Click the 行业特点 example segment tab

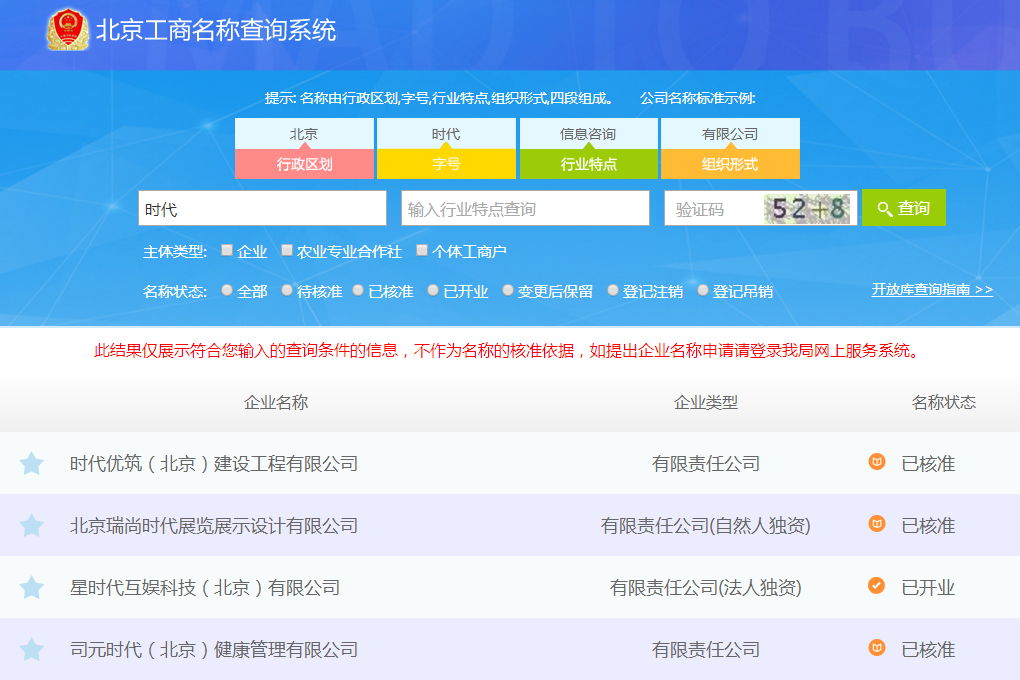point(588,164)
